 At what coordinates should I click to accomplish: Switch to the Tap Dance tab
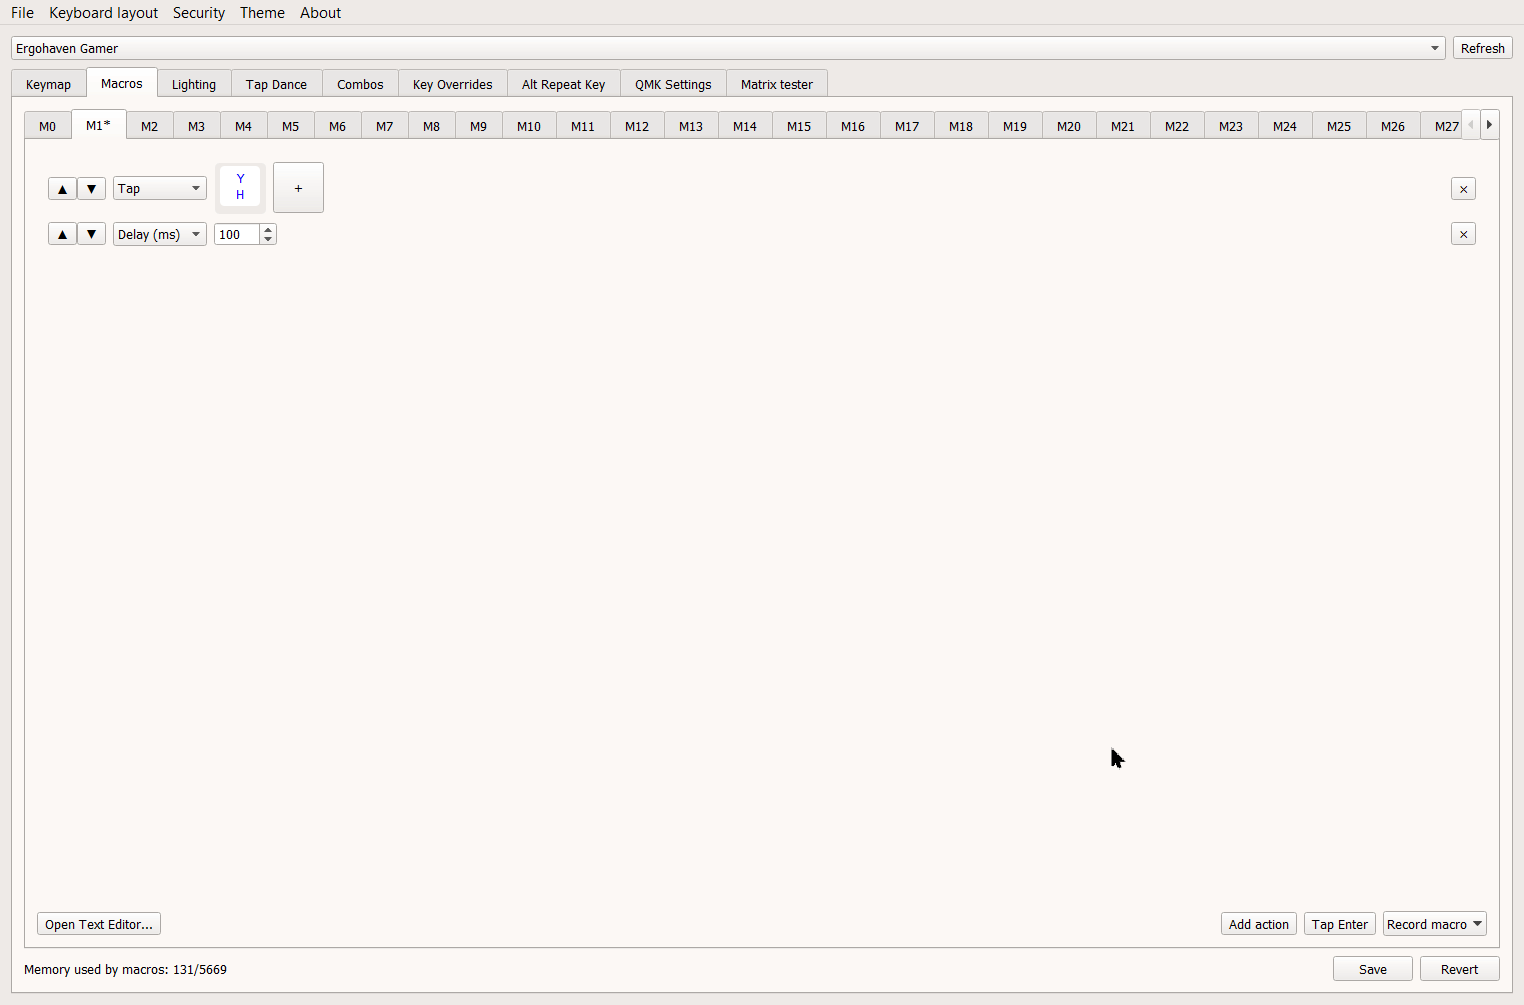coord(276,85)
